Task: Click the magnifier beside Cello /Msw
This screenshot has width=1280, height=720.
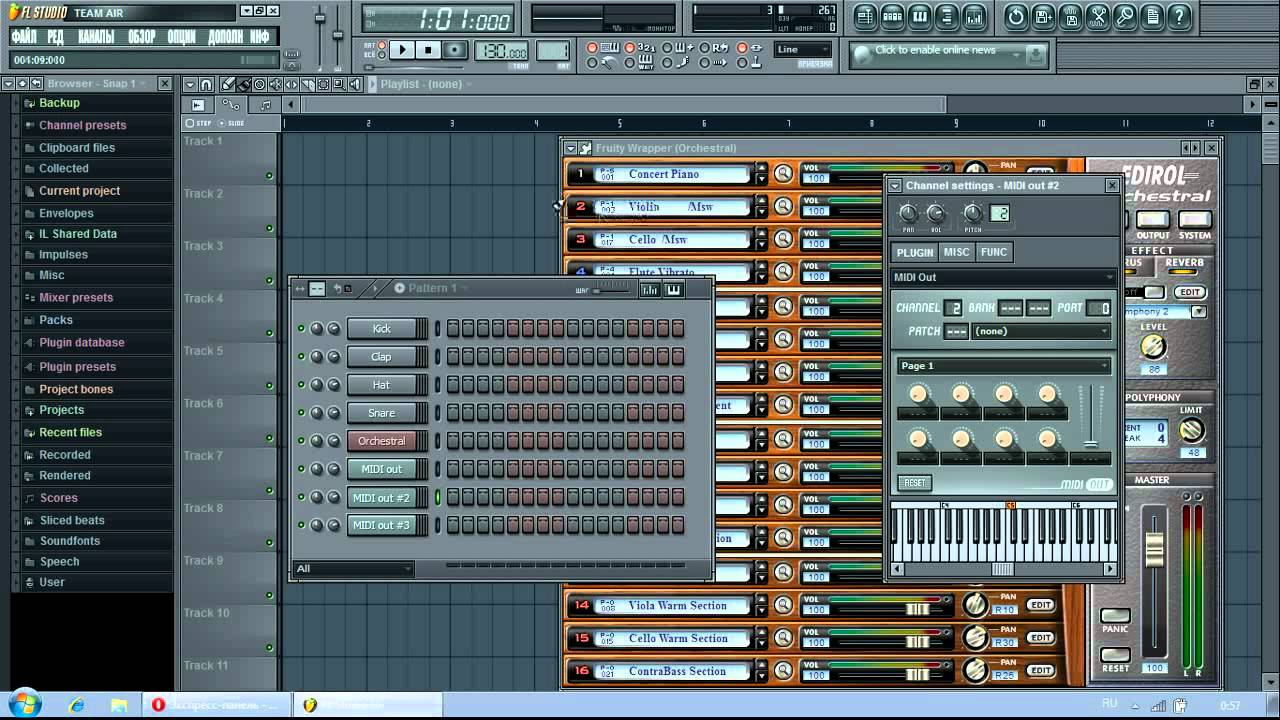Action: (x=784, y=240)
